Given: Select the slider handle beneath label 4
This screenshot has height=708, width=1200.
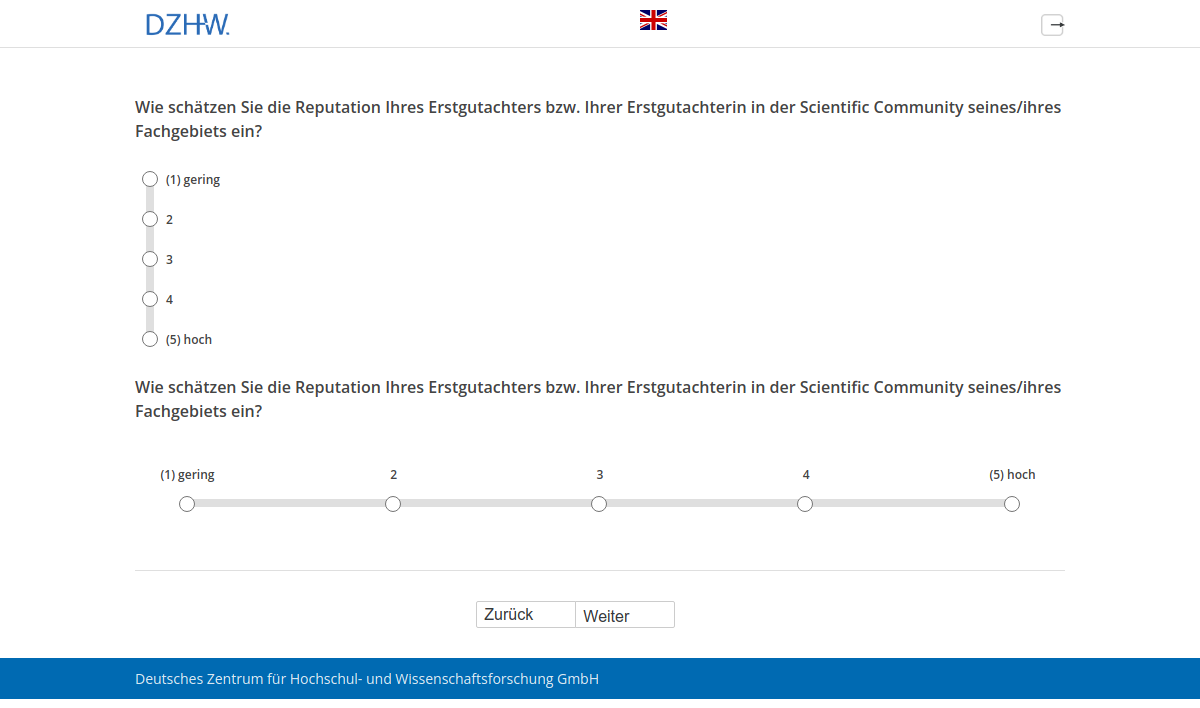Looking at the screenshot, I should (x=805, y=504).
